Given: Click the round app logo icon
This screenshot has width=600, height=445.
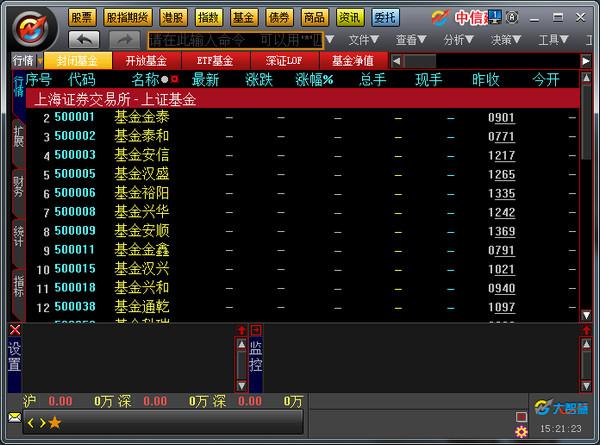Looking at the screenshot, I should 34,29.
